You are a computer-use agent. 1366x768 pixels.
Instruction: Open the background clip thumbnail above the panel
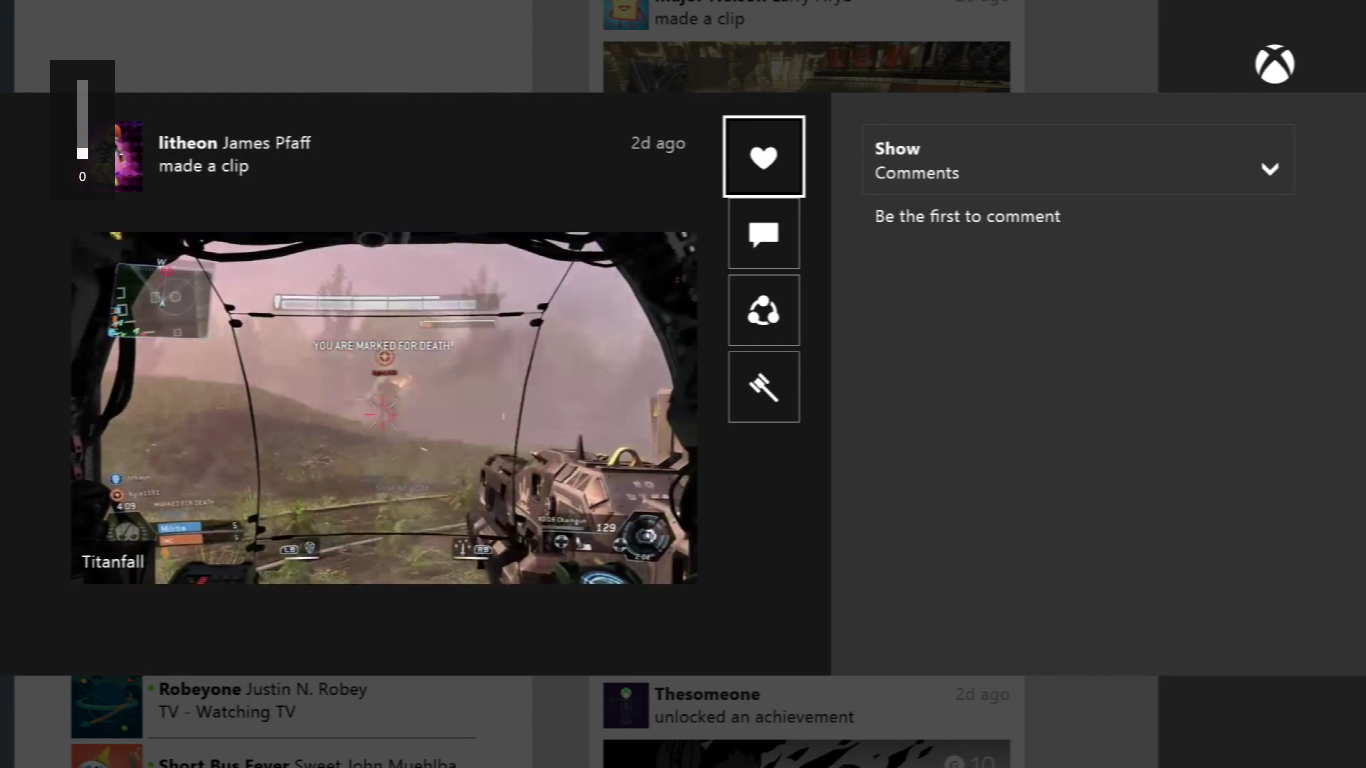coord(807,67)
